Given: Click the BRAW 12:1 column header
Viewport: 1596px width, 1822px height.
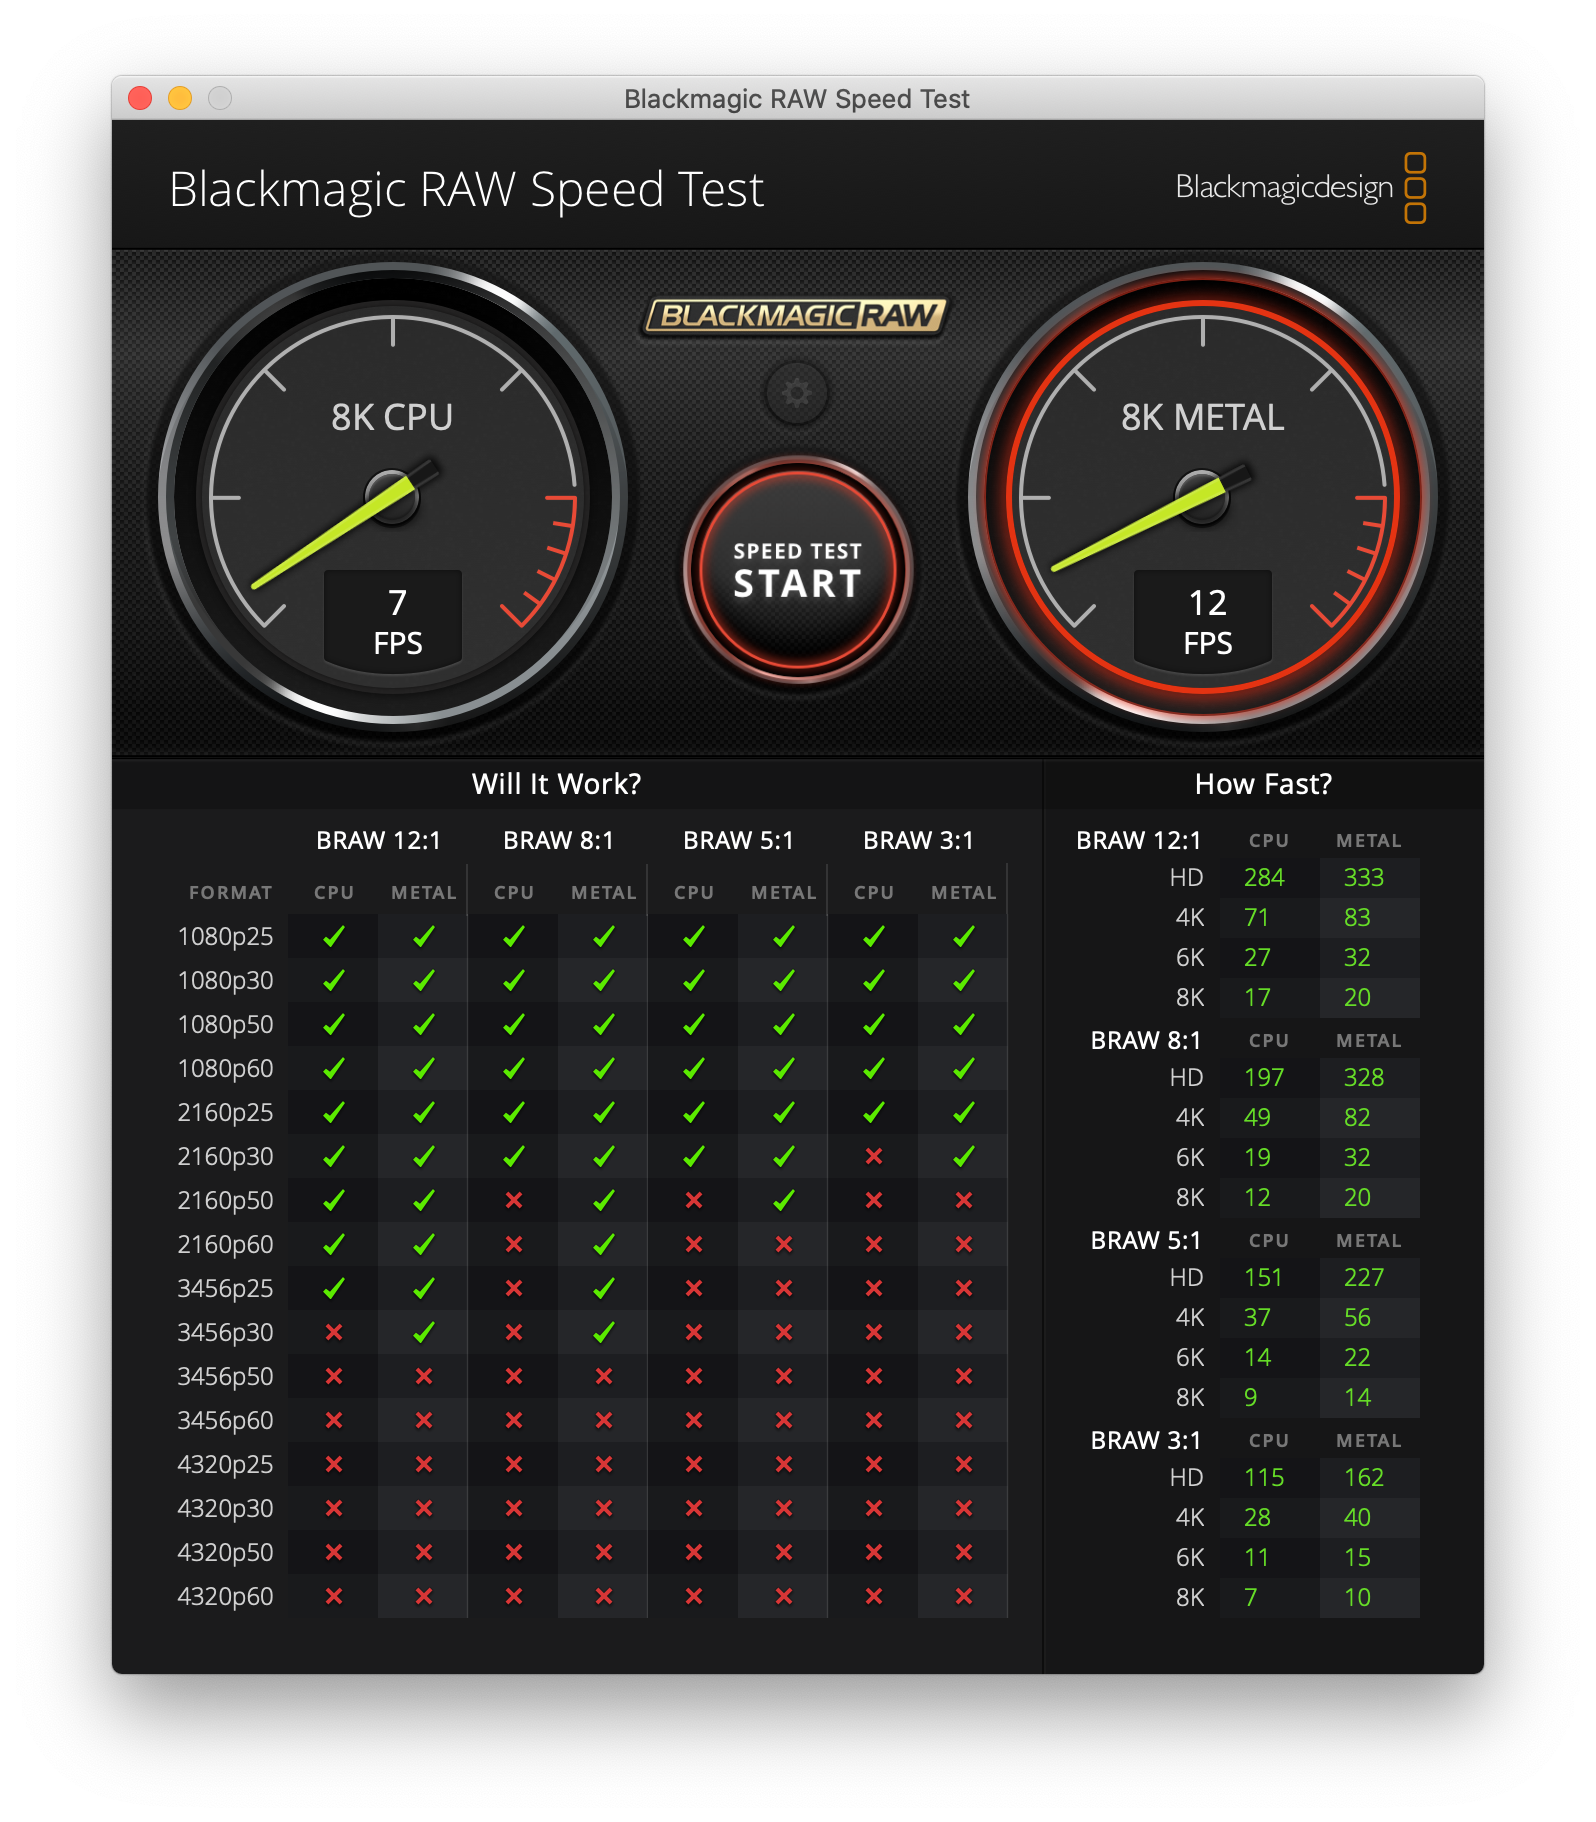Looking at the screenshot, I should 378,841.
